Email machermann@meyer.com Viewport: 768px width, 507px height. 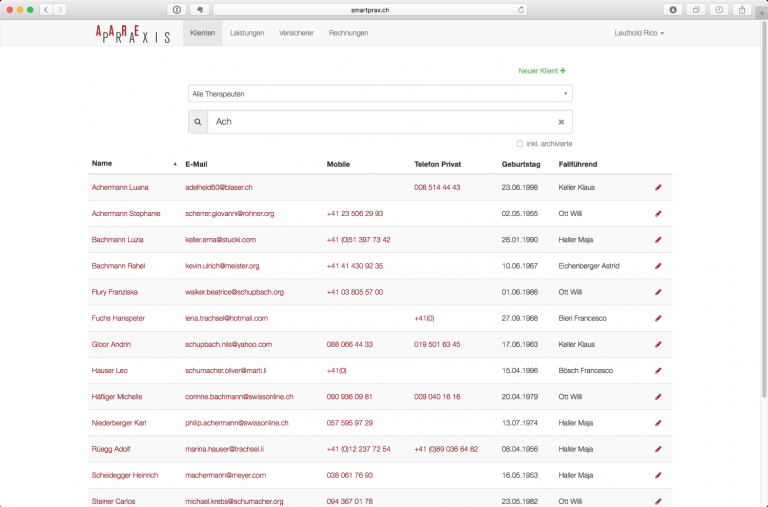[x=225, y=475]
